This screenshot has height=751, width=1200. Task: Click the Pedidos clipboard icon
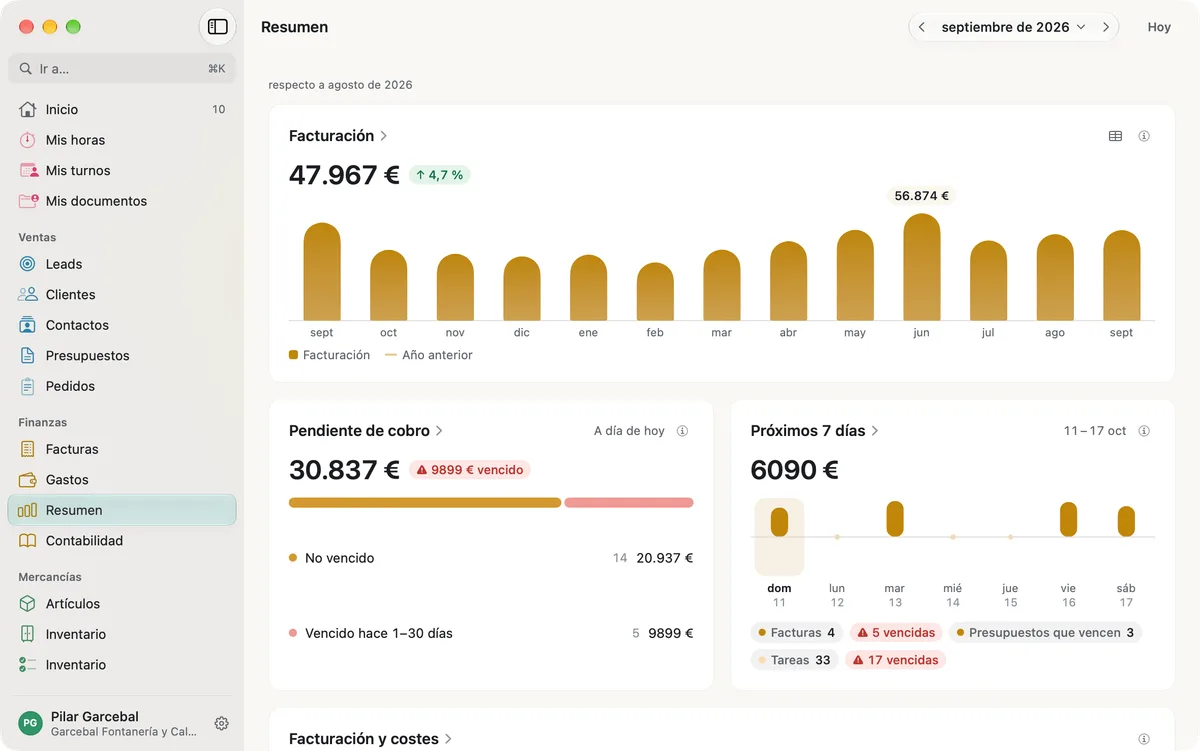coord(28,386)
